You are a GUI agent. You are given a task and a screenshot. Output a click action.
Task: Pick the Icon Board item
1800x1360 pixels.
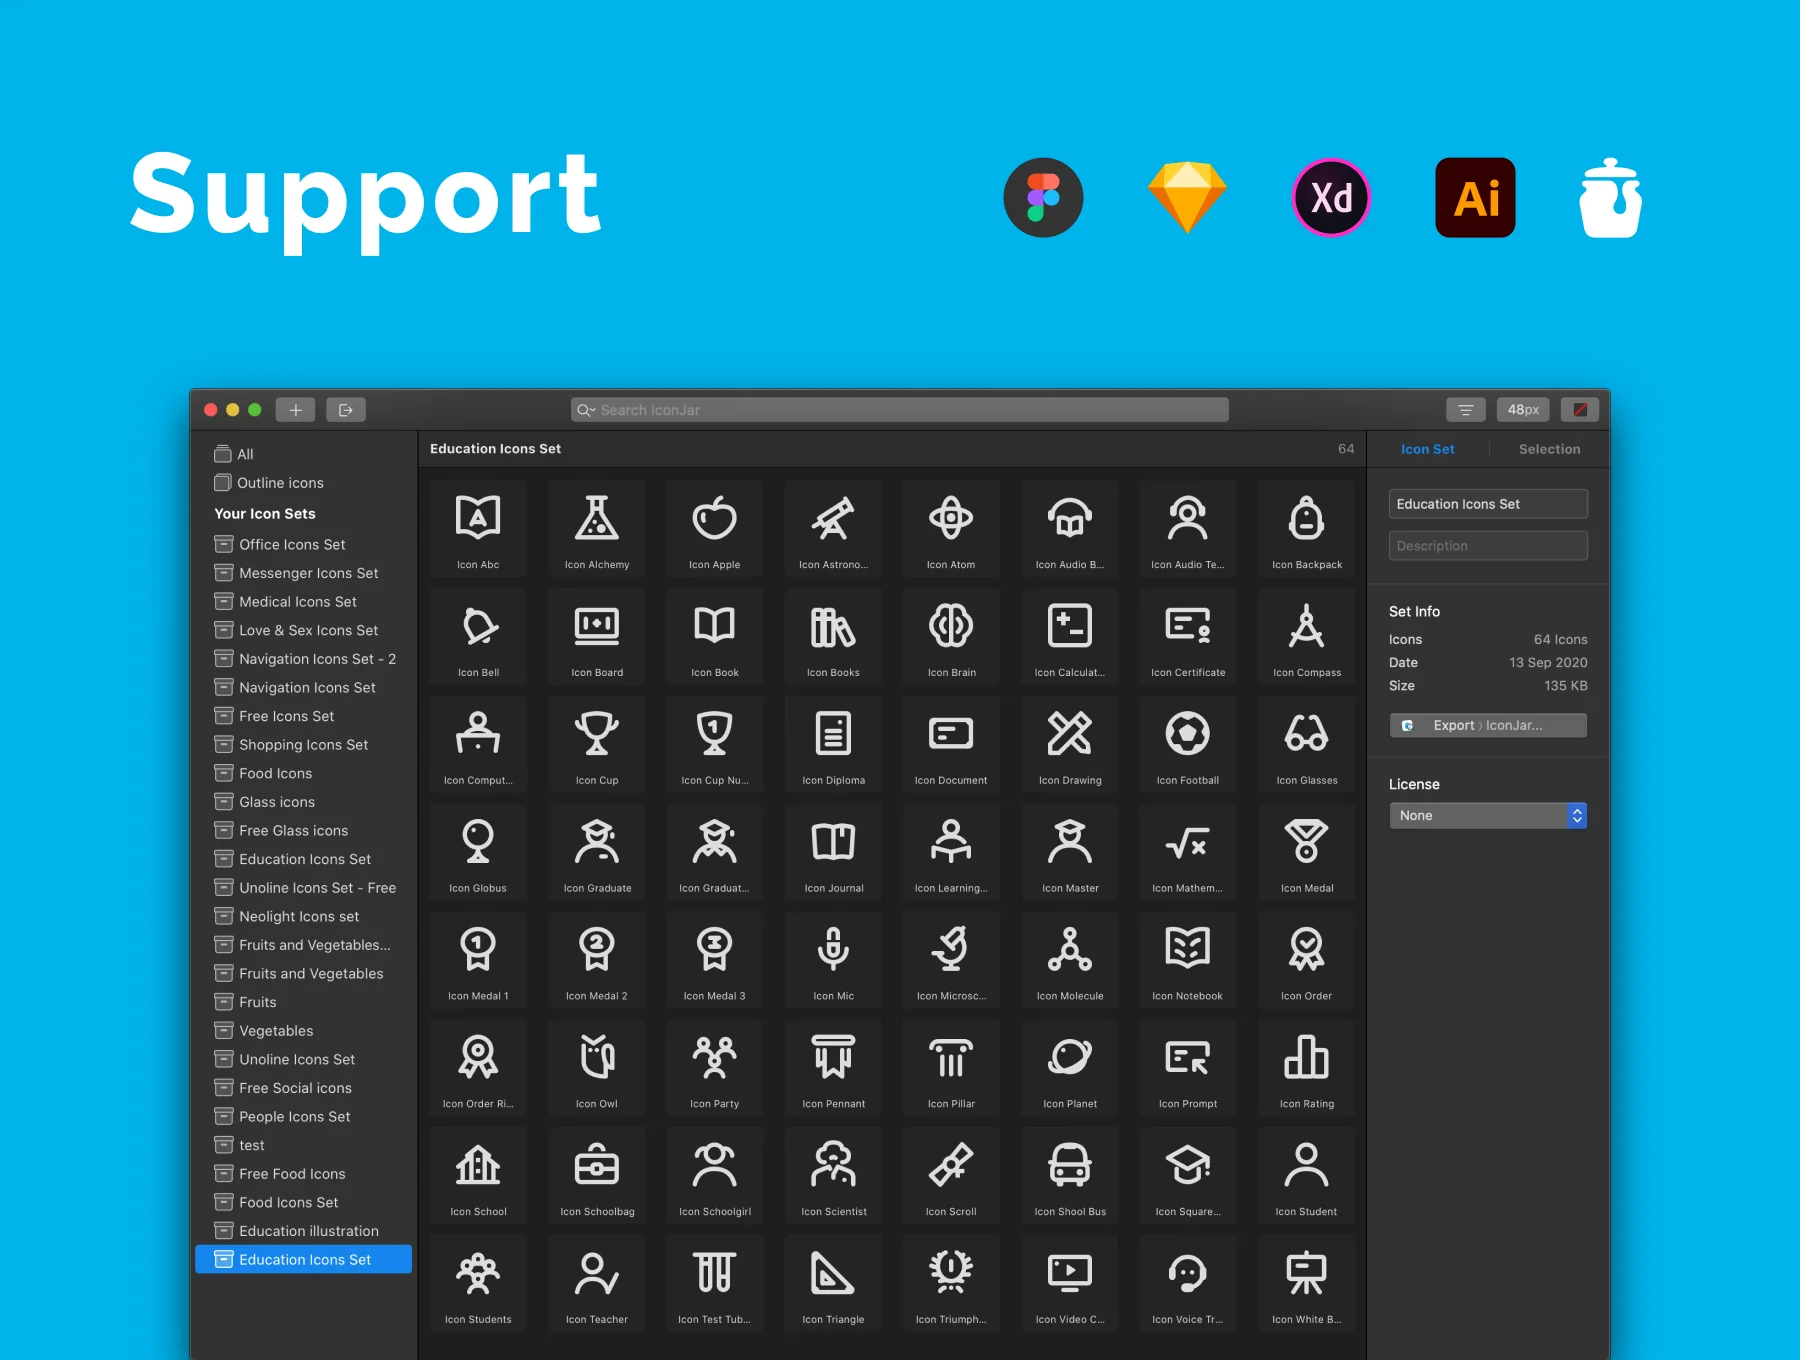tap(597, 636)
